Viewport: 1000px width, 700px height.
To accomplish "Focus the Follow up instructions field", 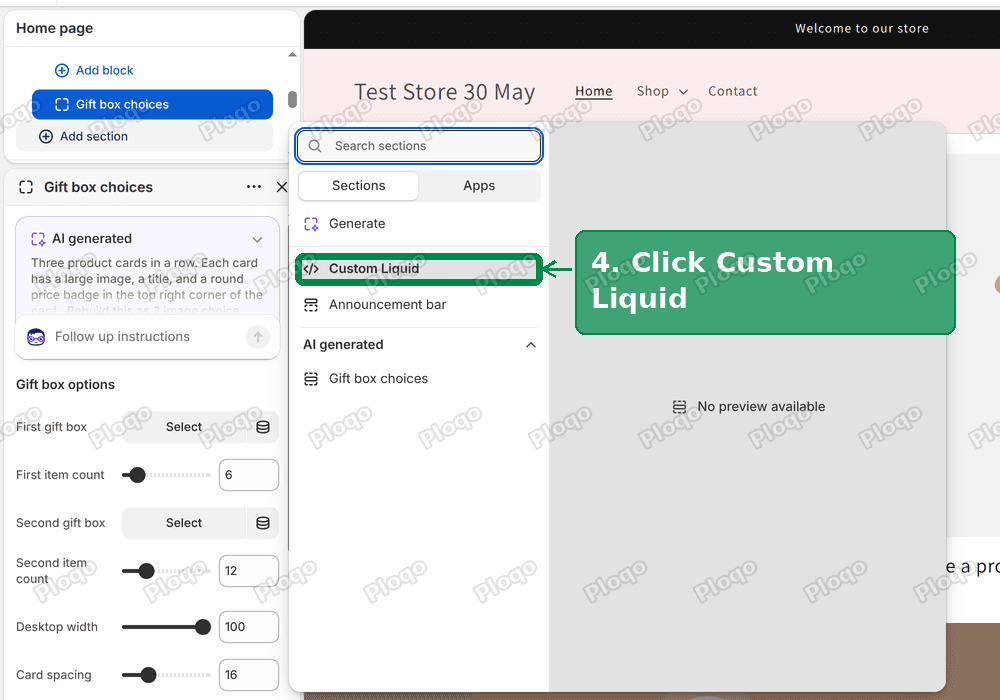I will [x=147, y=337].
